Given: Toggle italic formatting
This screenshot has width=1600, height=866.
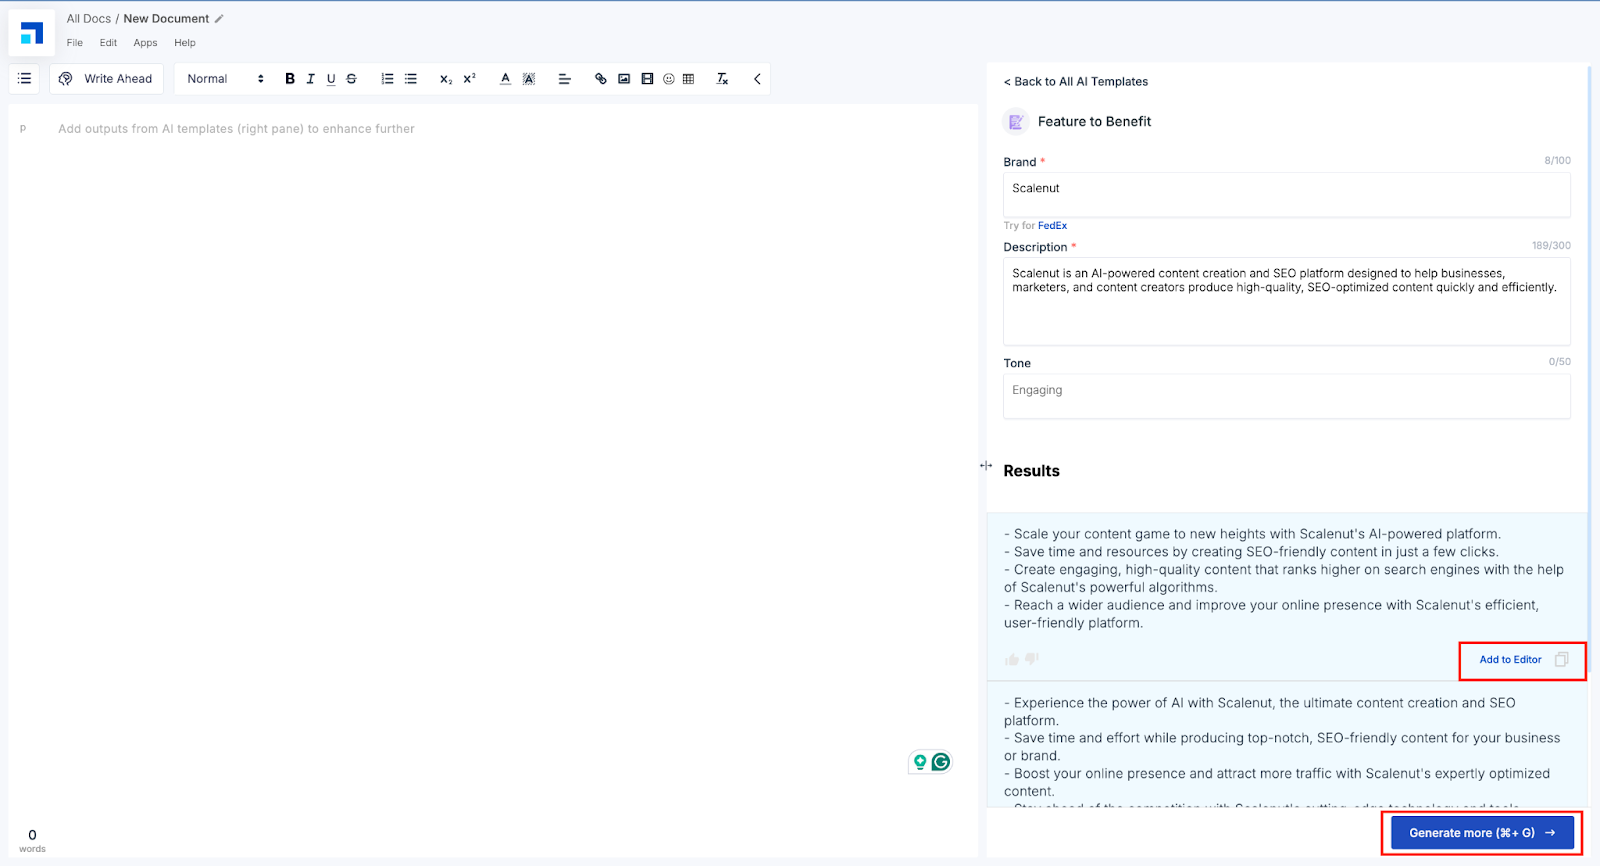Looking at the screenshot, I should pos(311,79).
